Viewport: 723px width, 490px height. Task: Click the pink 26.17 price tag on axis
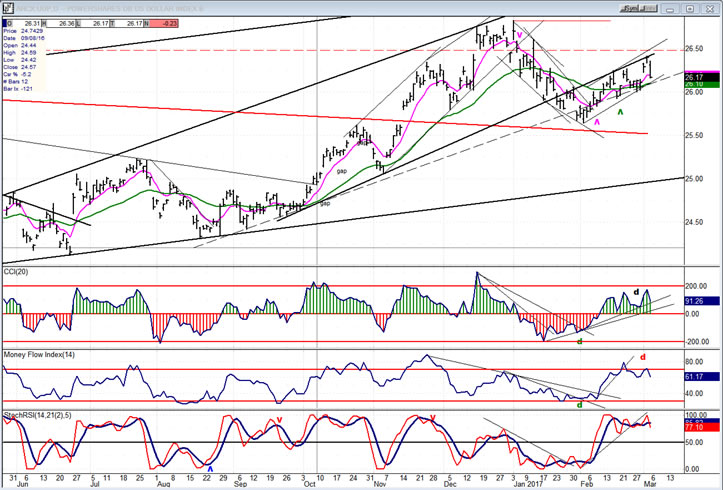(x=696, y=76)
